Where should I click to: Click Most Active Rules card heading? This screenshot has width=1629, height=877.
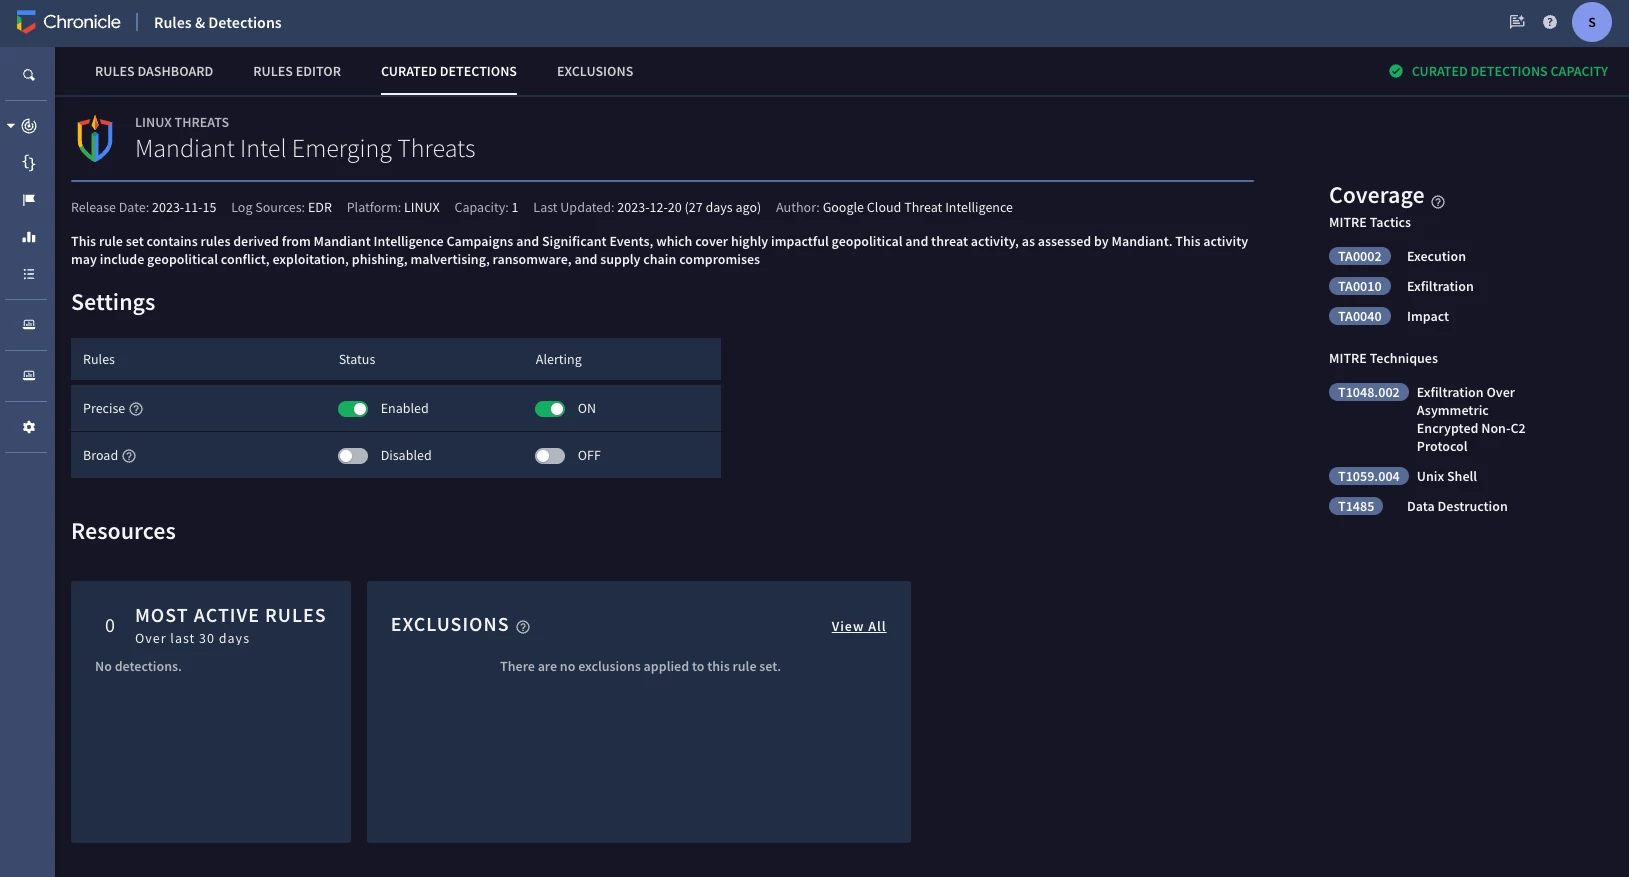point(231,616)
